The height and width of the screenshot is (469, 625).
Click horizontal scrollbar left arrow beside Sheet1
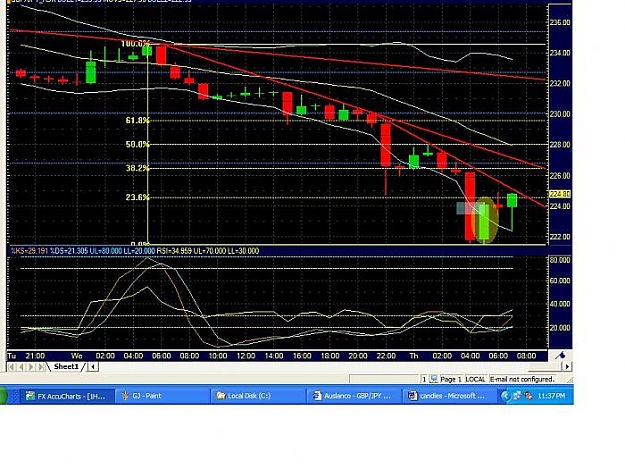(93, 367)
